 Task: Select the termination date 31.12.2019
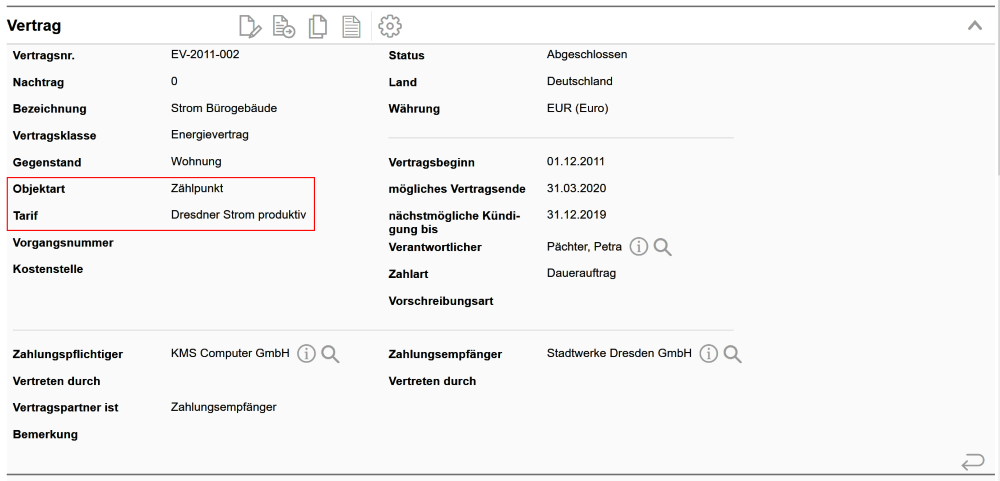[577, 215]
